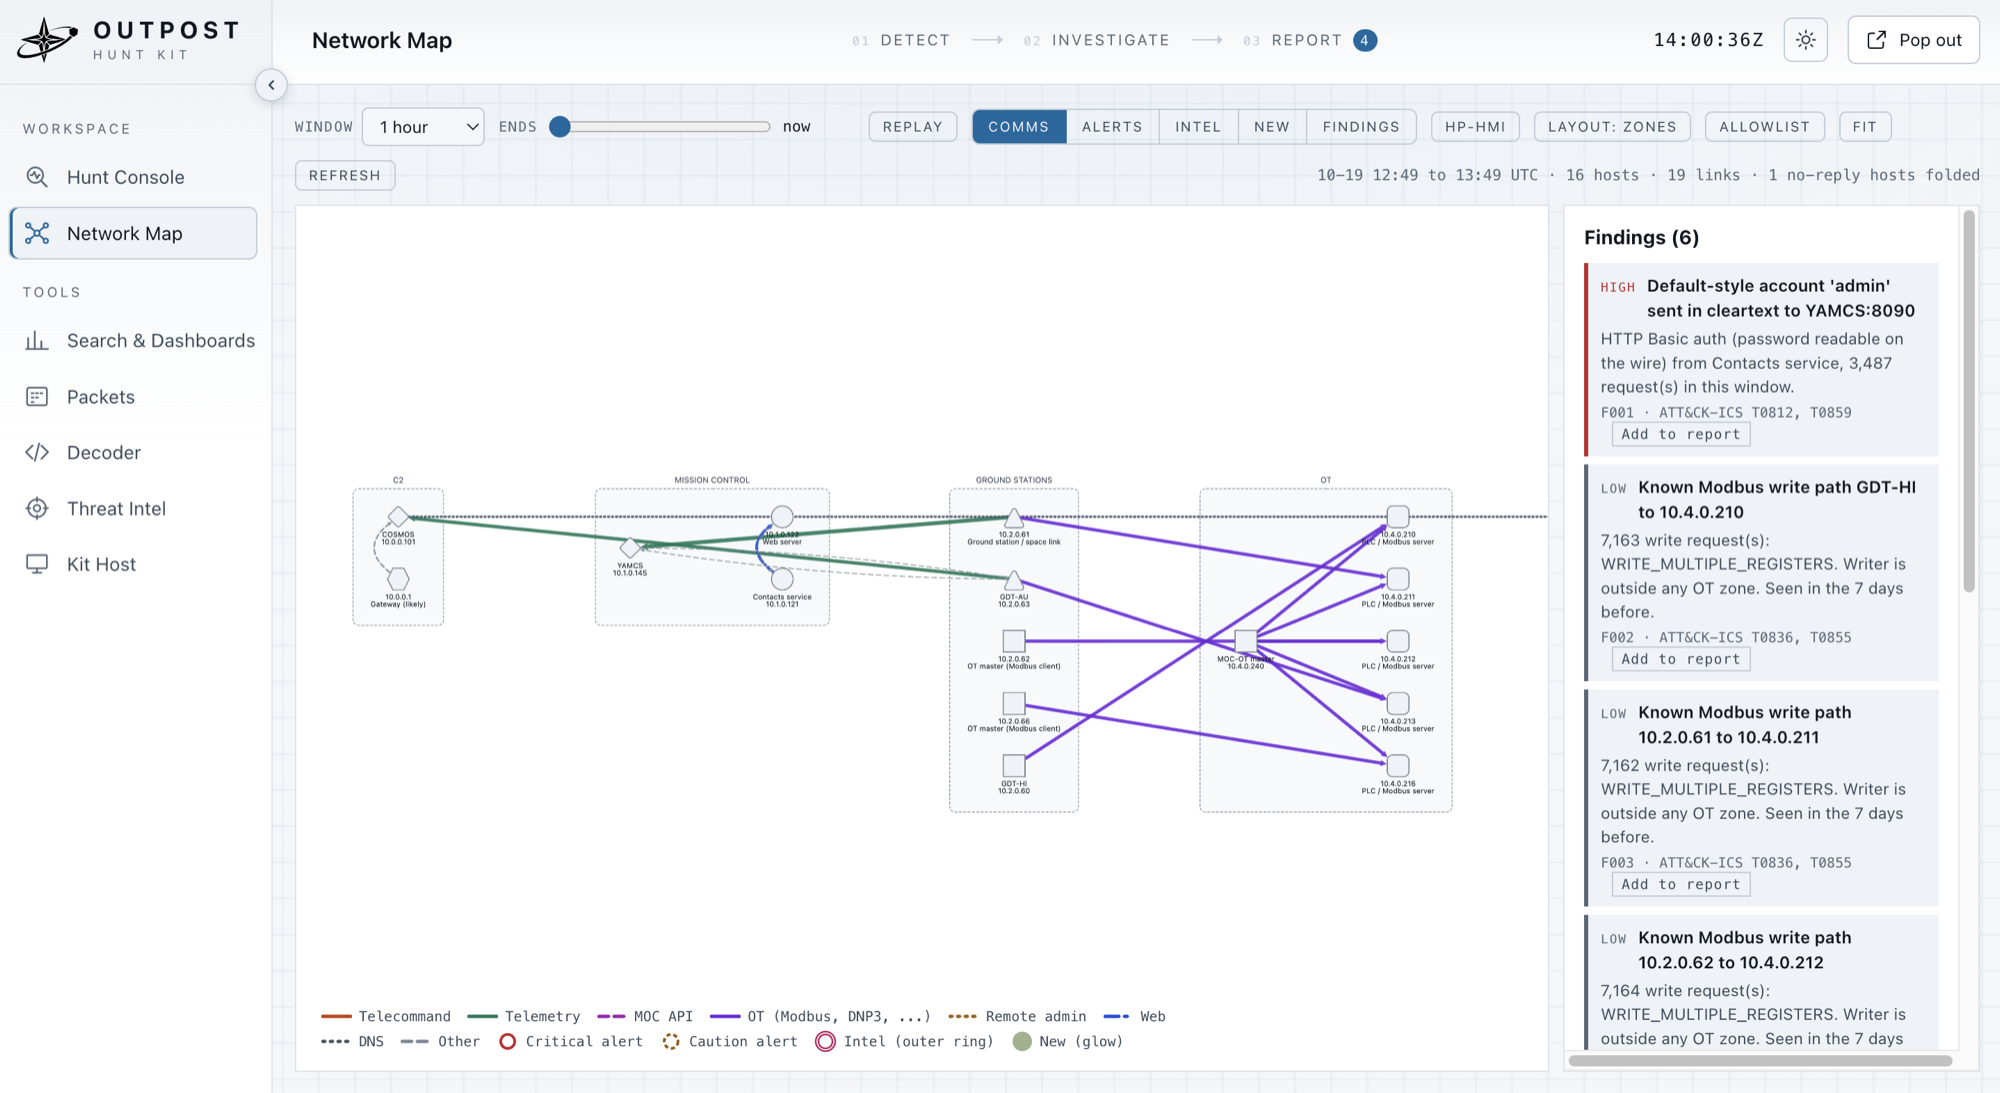Image resolution: width=2000 pixels, height=1093 pixels.
Task: Click the Findings panel vertical scrollbar
Action: tap(1969, 401)
